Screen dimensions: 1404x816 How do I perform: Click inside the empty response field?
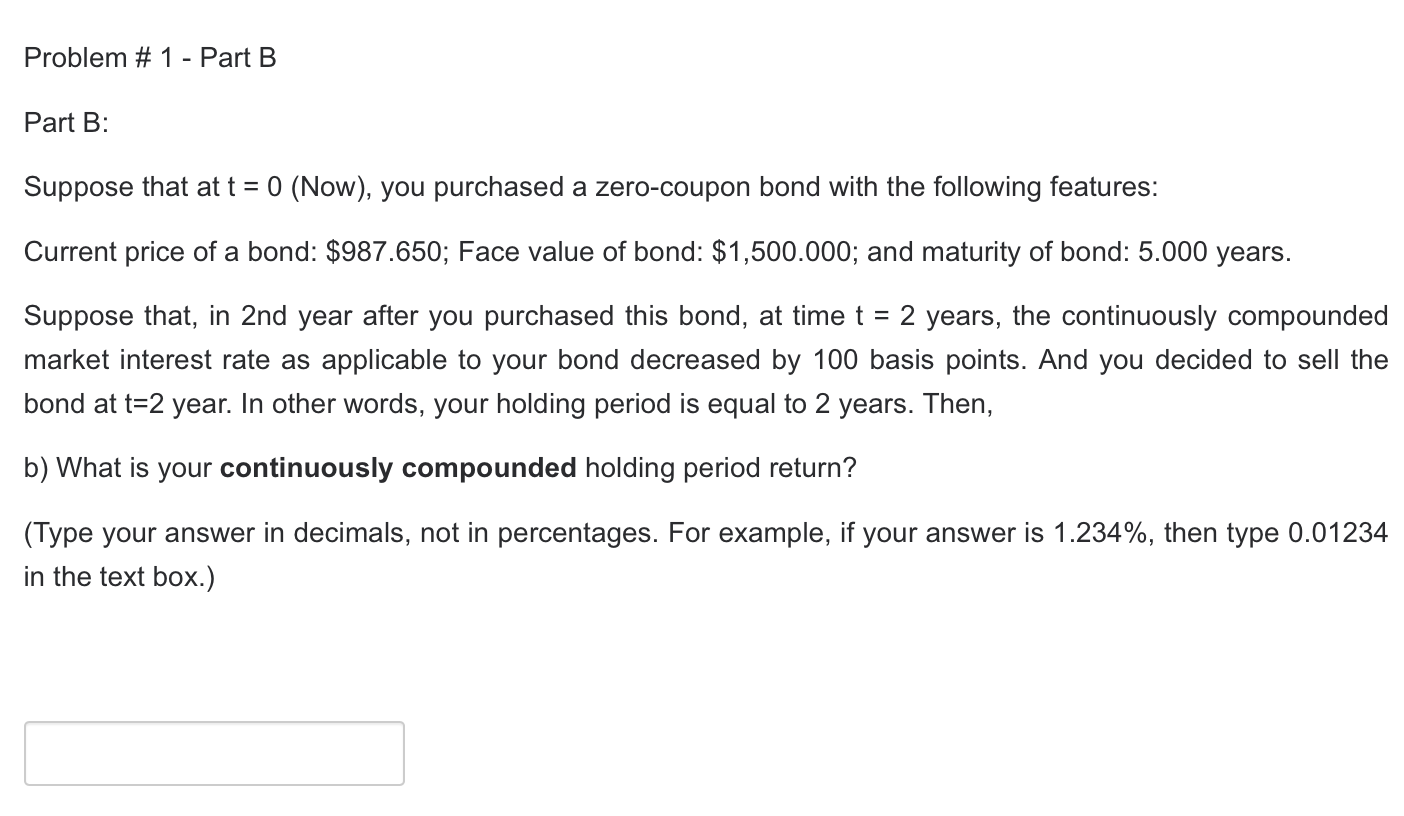coord(213,753)
